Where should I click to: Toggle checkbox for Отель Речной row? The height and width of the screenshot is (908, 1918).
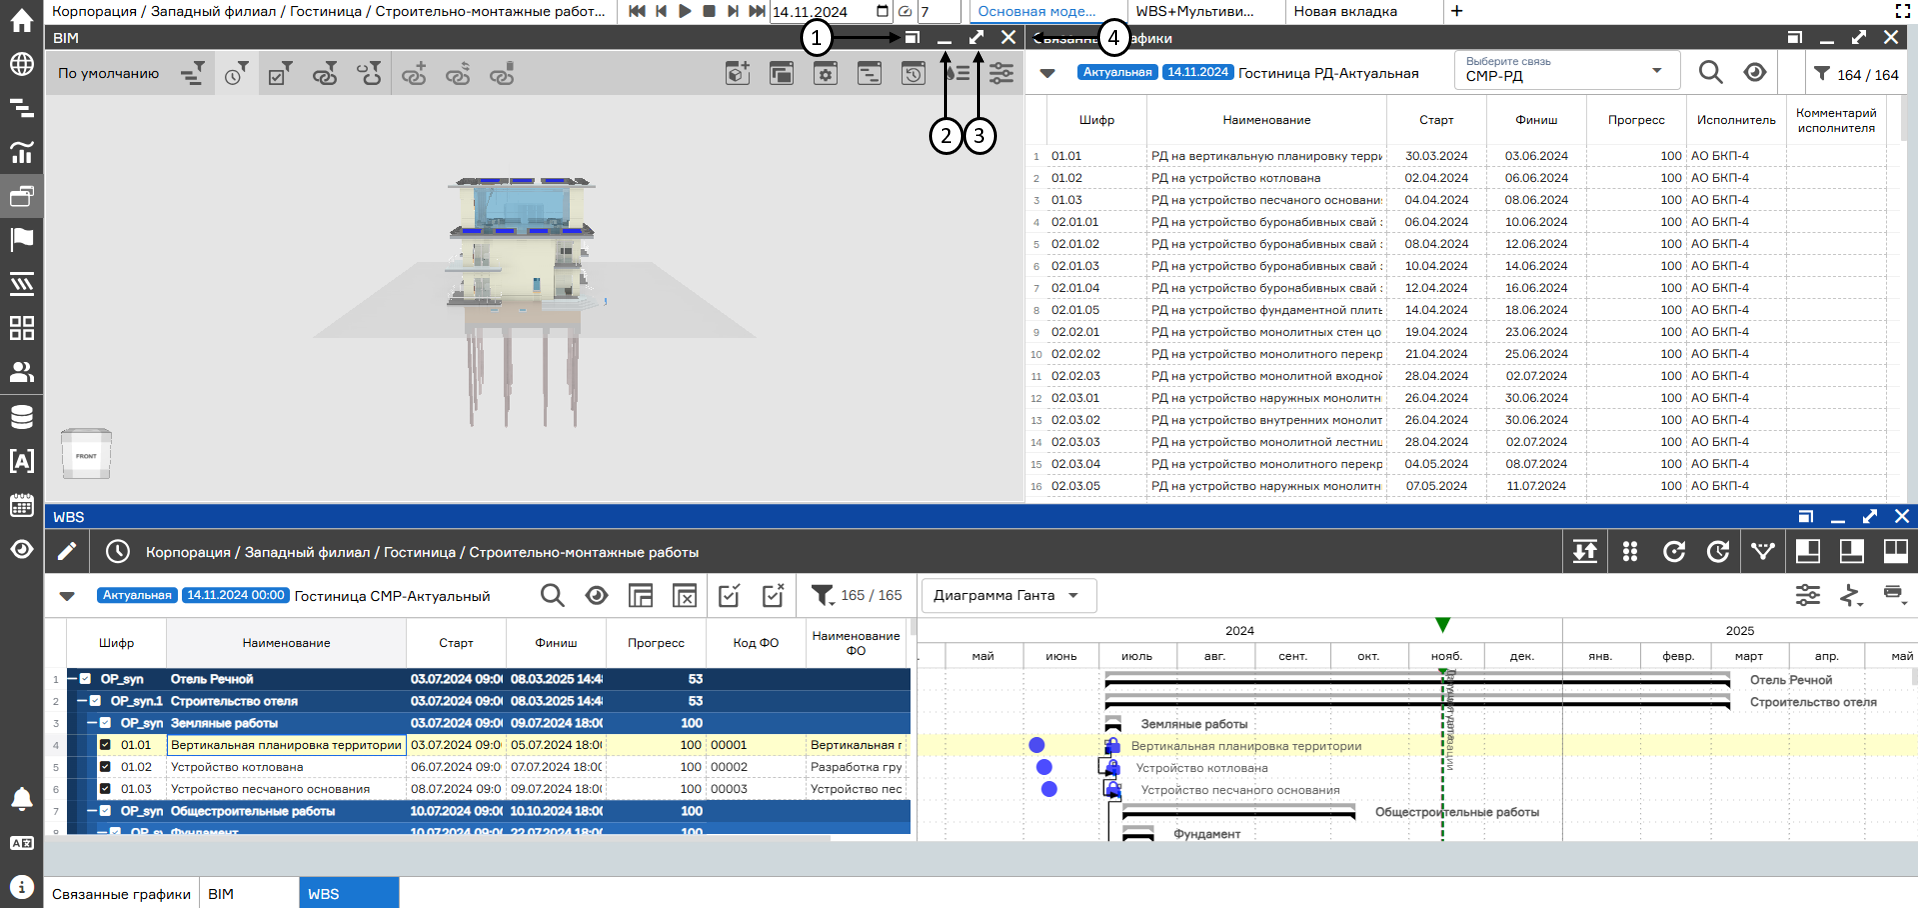tap(85, 679)
